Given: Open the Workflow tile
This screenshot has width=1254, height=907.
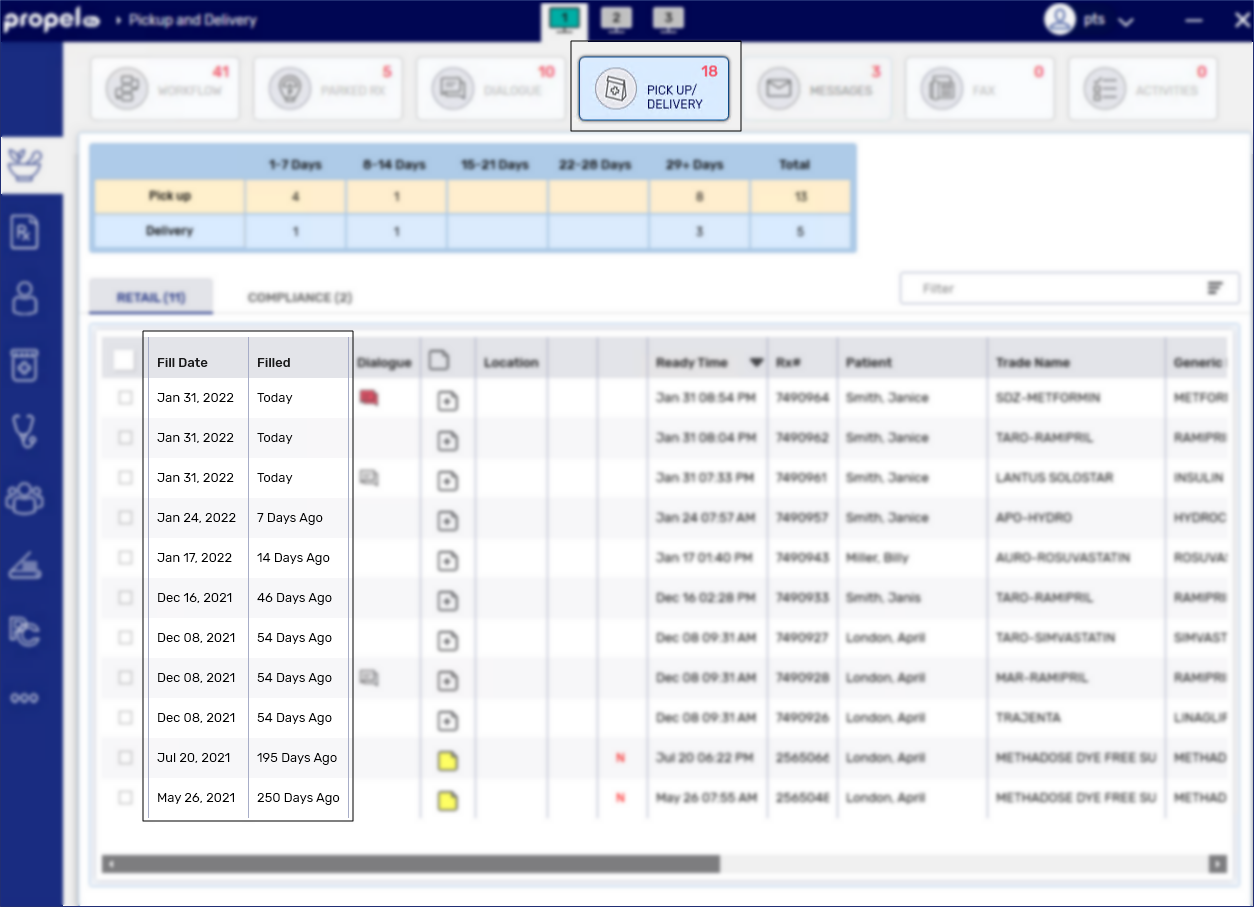Looking at the screenshot, I should pos(169,89).
